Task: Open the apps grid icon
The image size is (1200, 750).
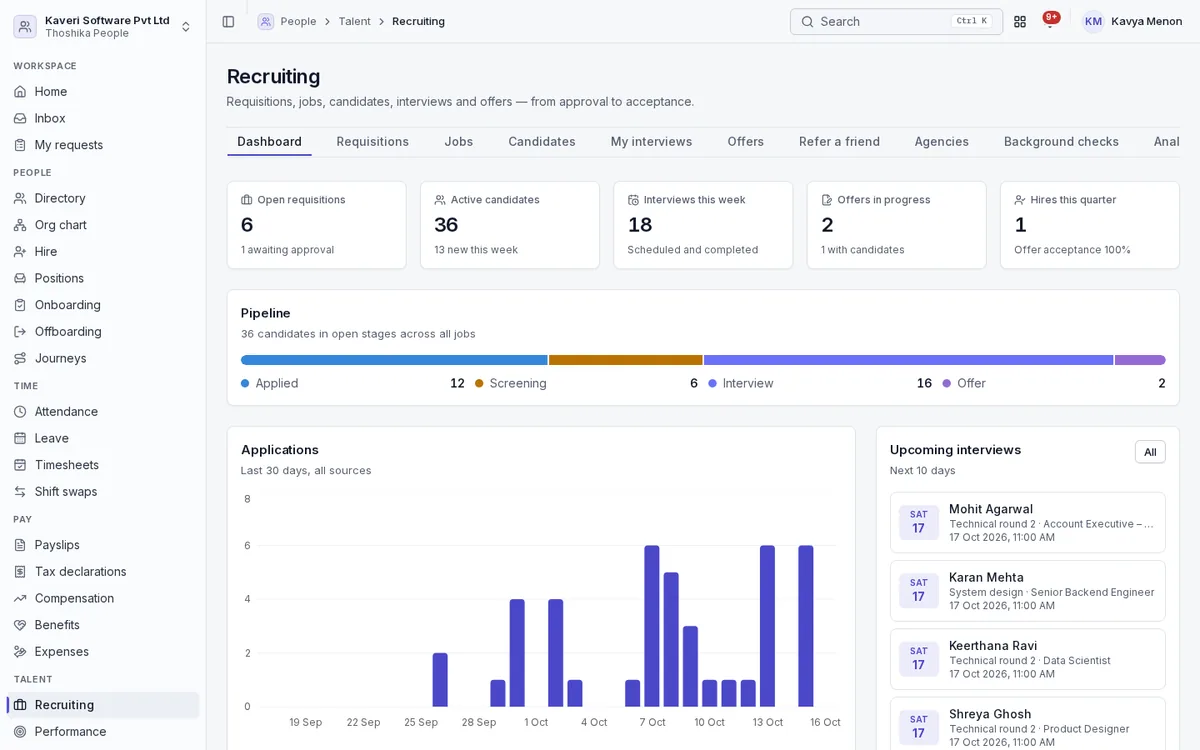Action: point(1020,21)
